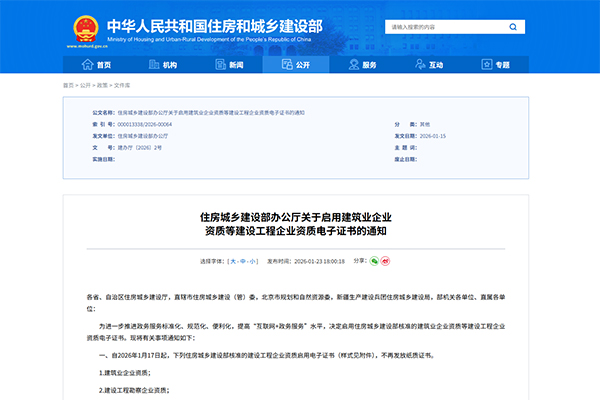Select large font size 大

[x=233, y=260]
